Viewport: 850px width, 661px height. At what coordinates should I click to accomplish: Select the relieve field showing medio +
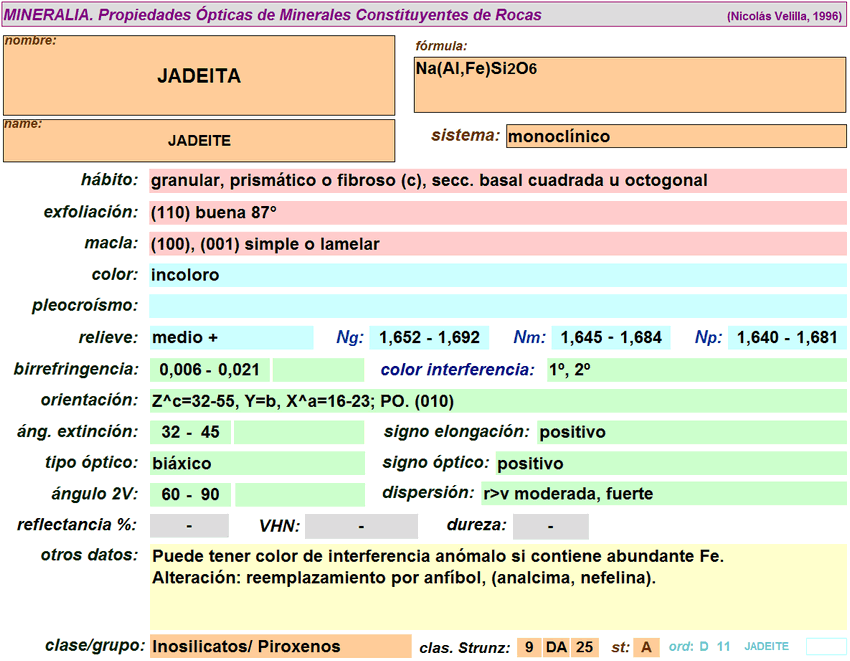coord(231,338)
